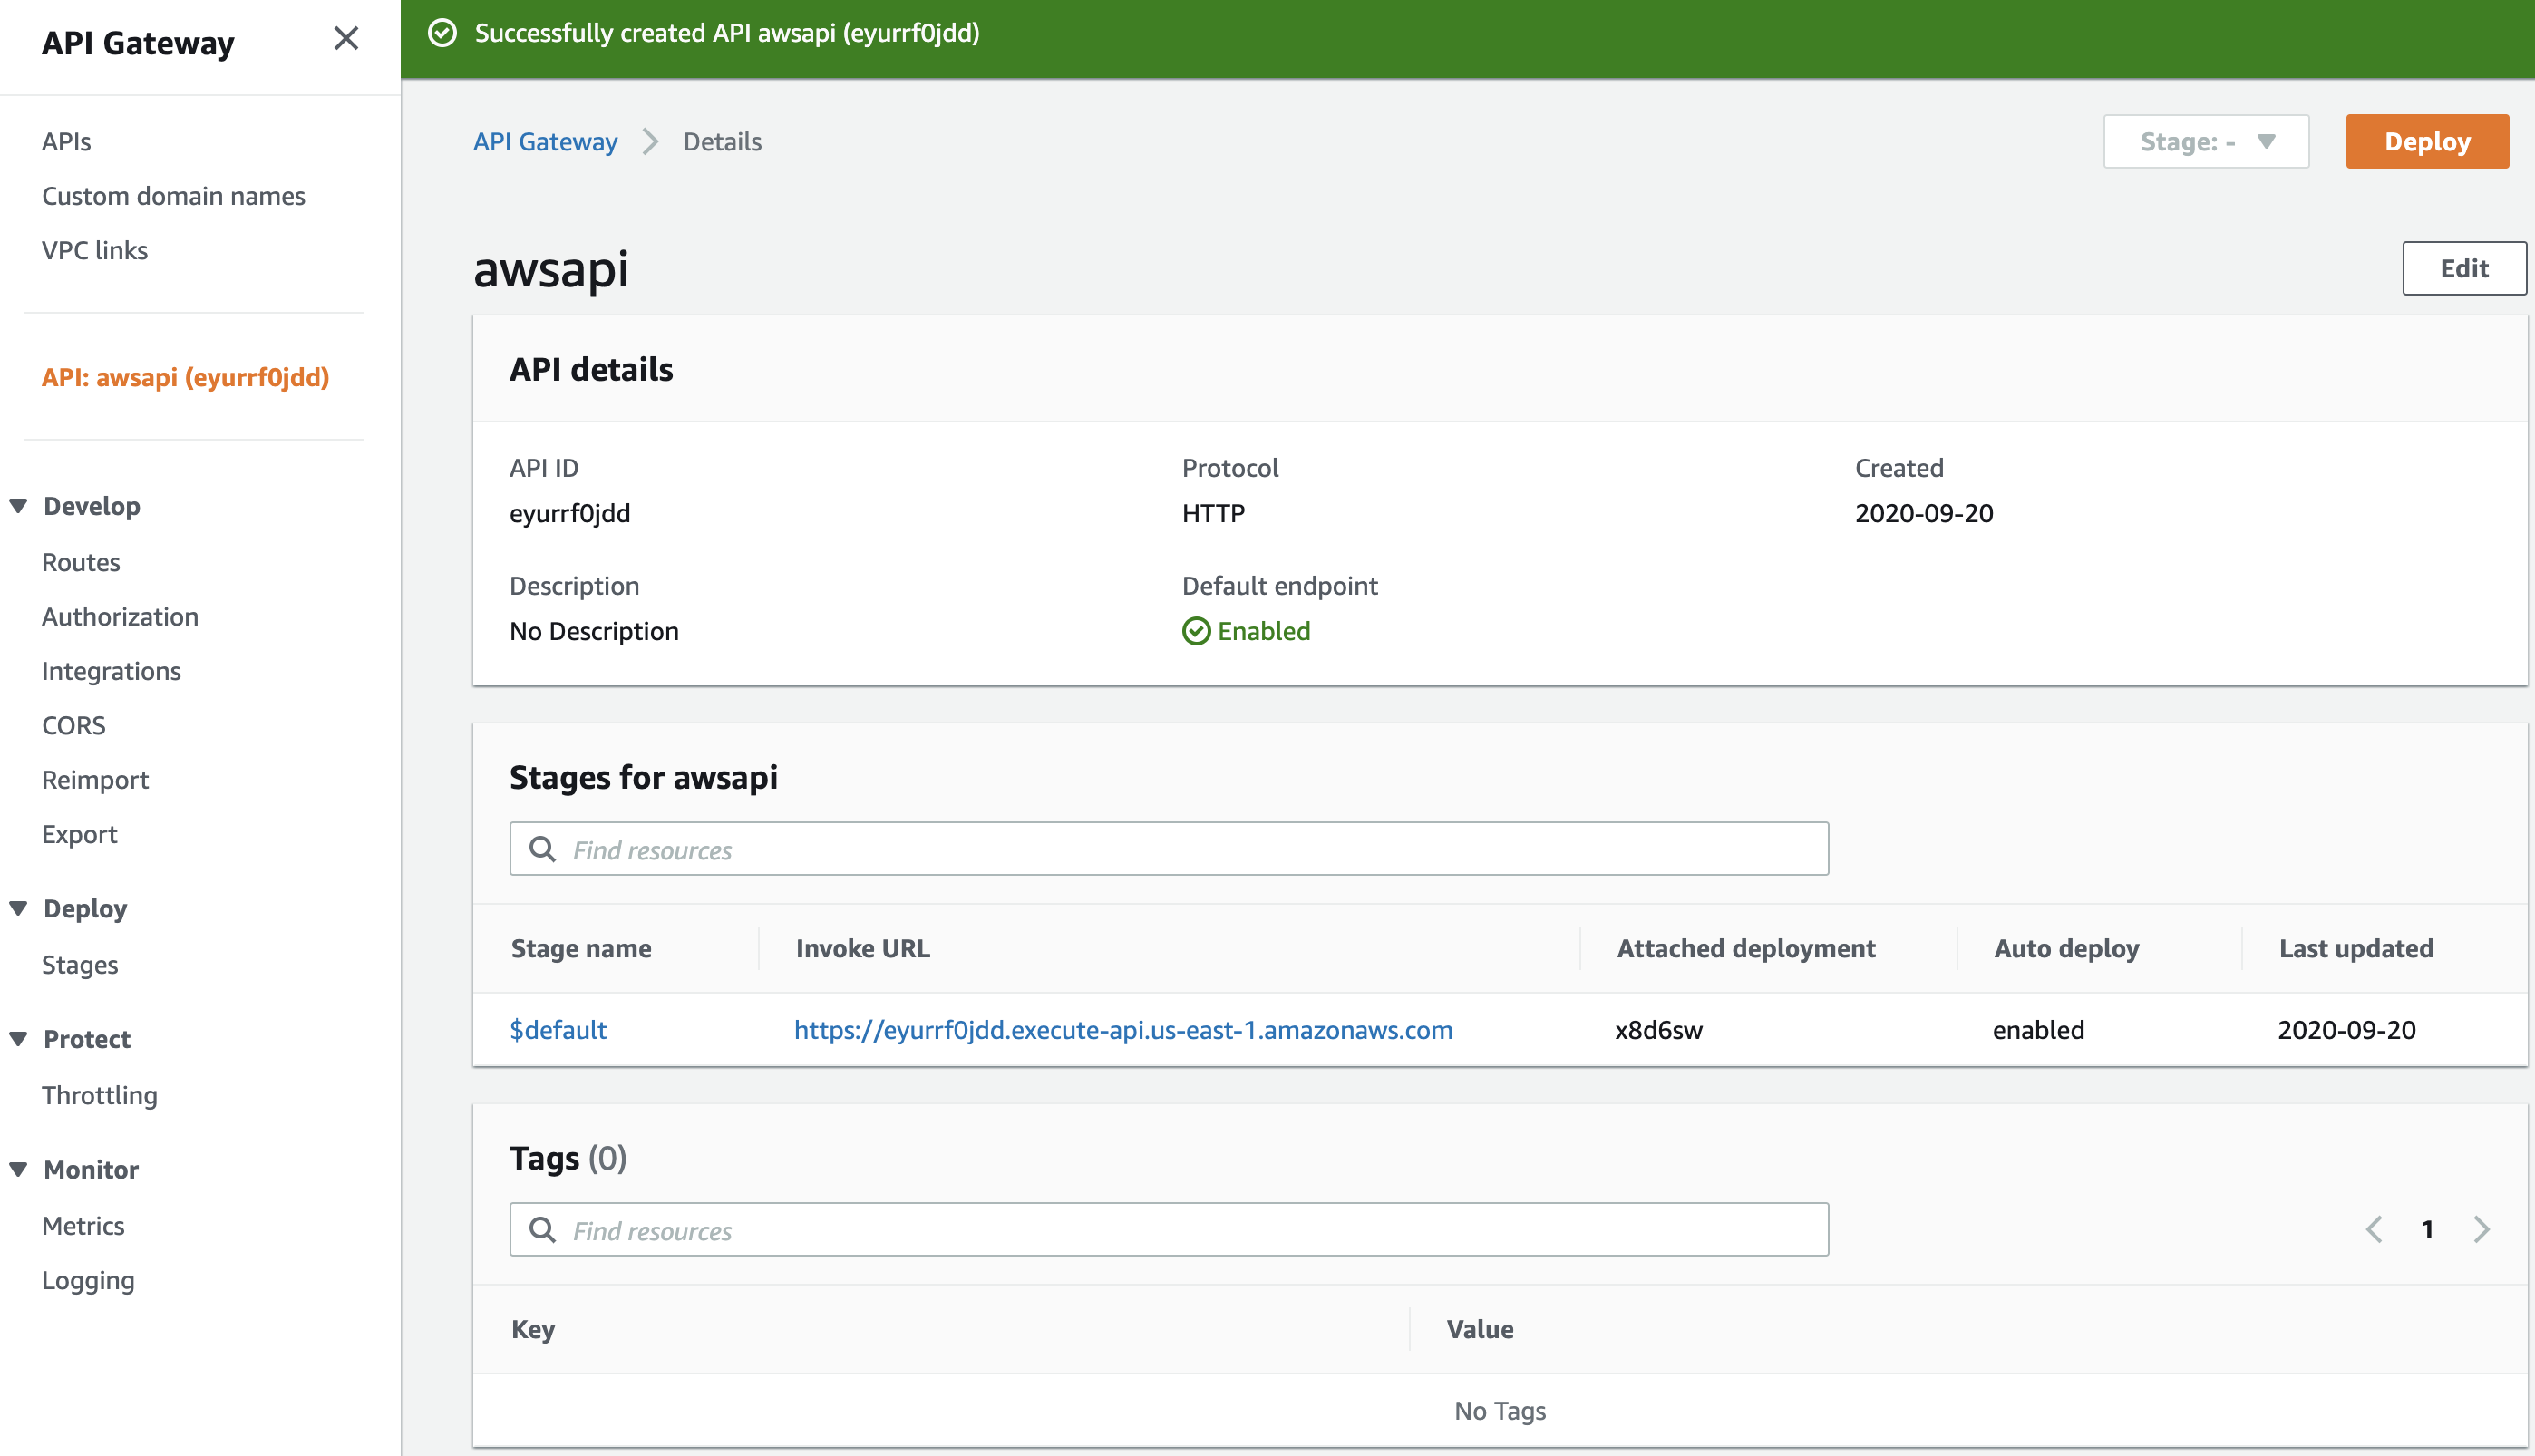
Task: Collapse the Monitor section
Action: [19, 1169]
